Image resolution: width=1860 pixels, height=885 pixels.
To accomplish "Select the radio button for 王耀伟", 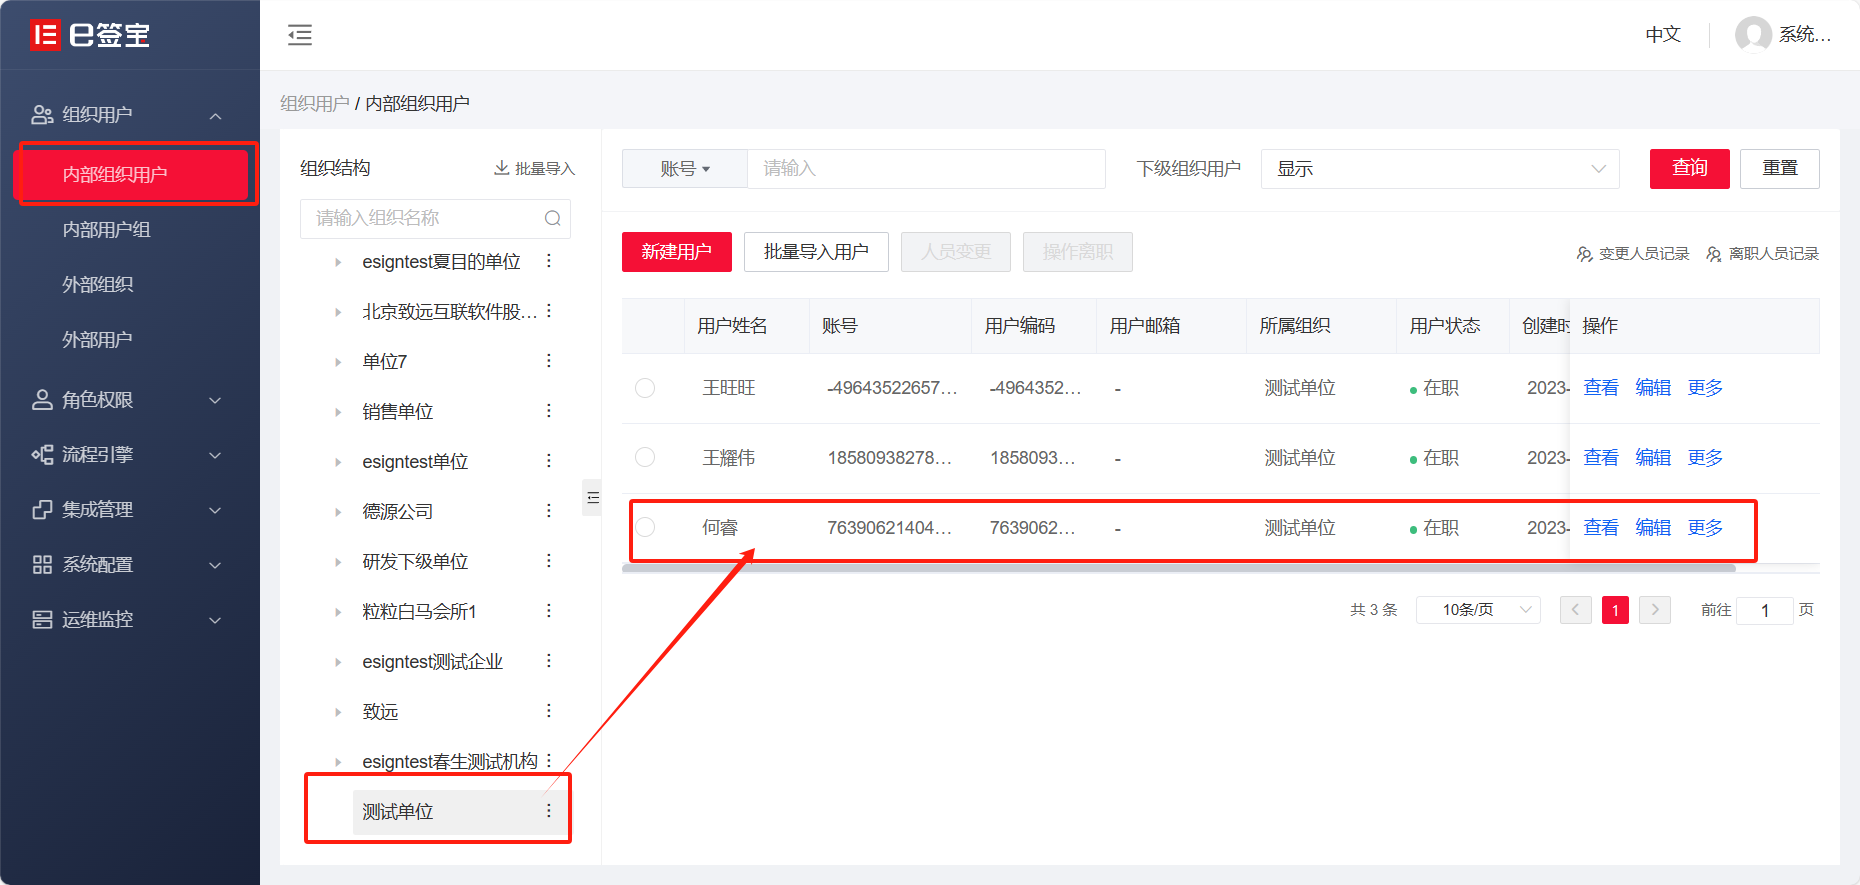I will pyautogui.click(x=645, y=458).
